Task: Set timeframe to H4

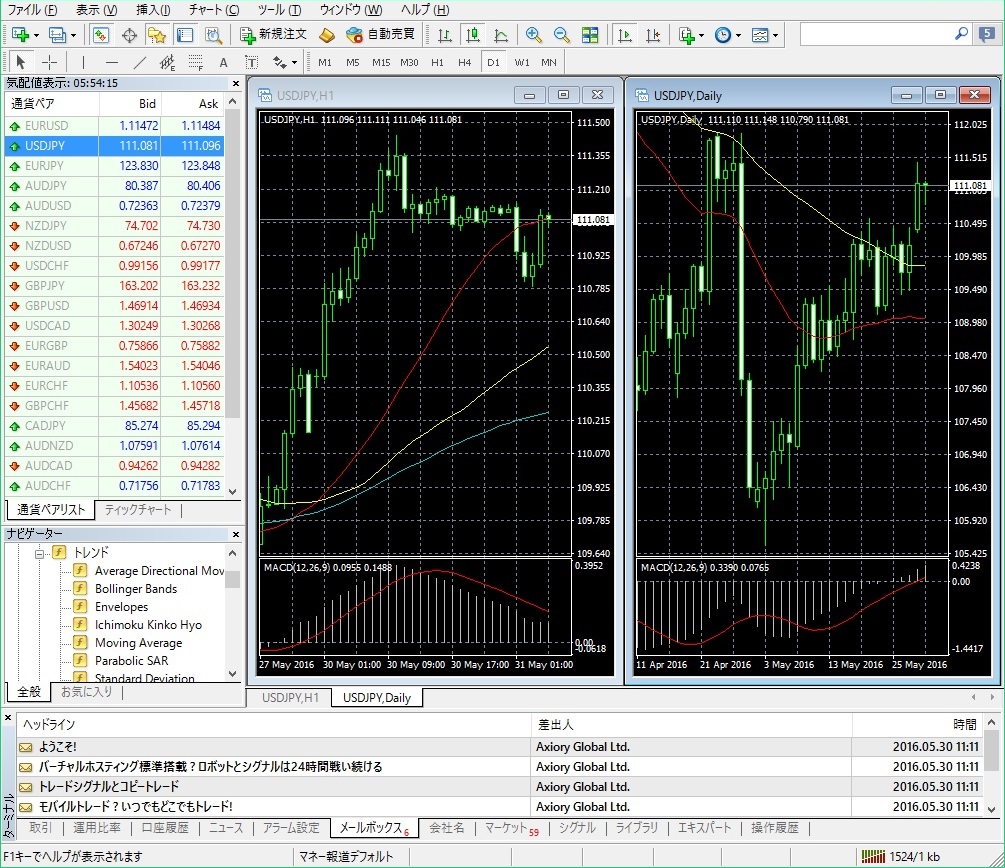Action: pyautogui.click(x=465, y=62)
